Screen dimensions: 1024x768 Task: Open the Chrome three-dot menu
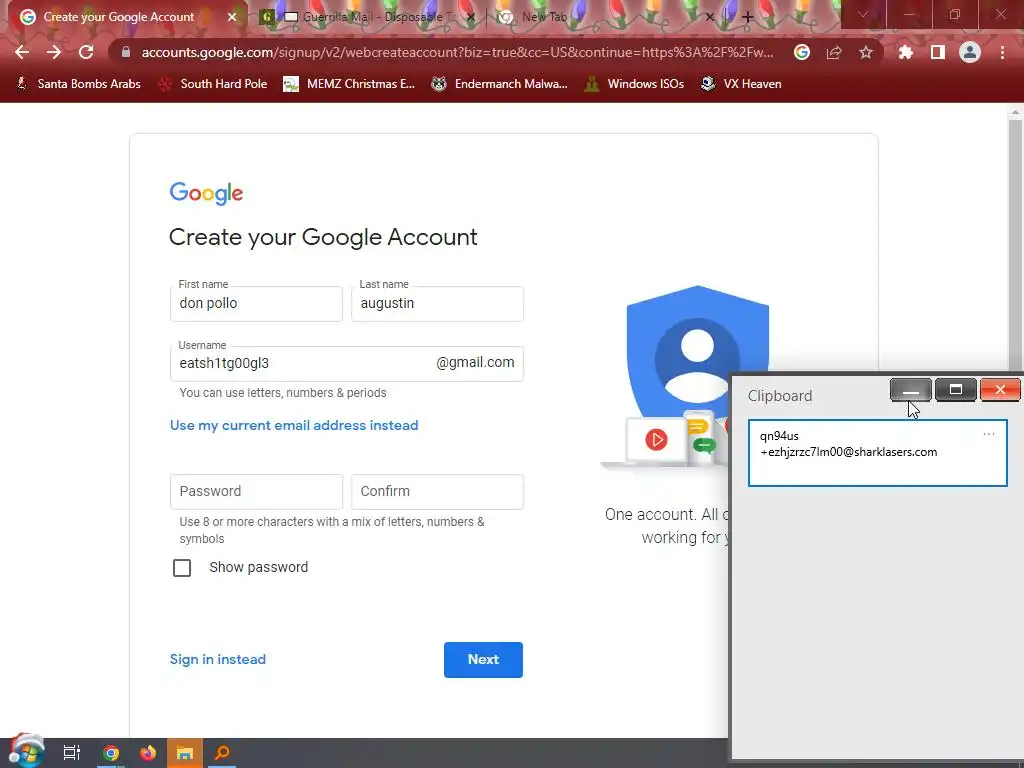[x=1002, y=52]
